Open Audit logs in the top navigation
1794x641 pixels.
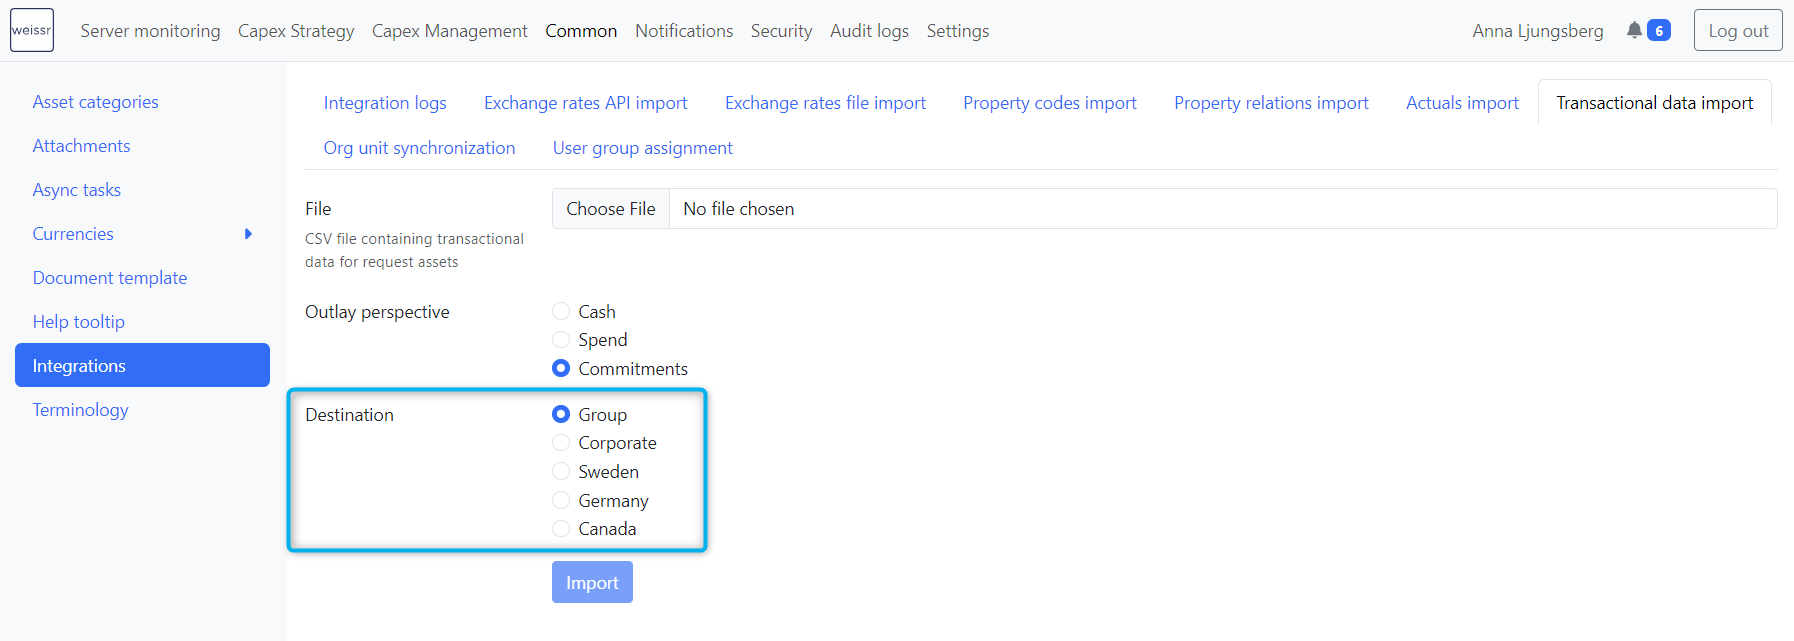(x=869, y=31)
